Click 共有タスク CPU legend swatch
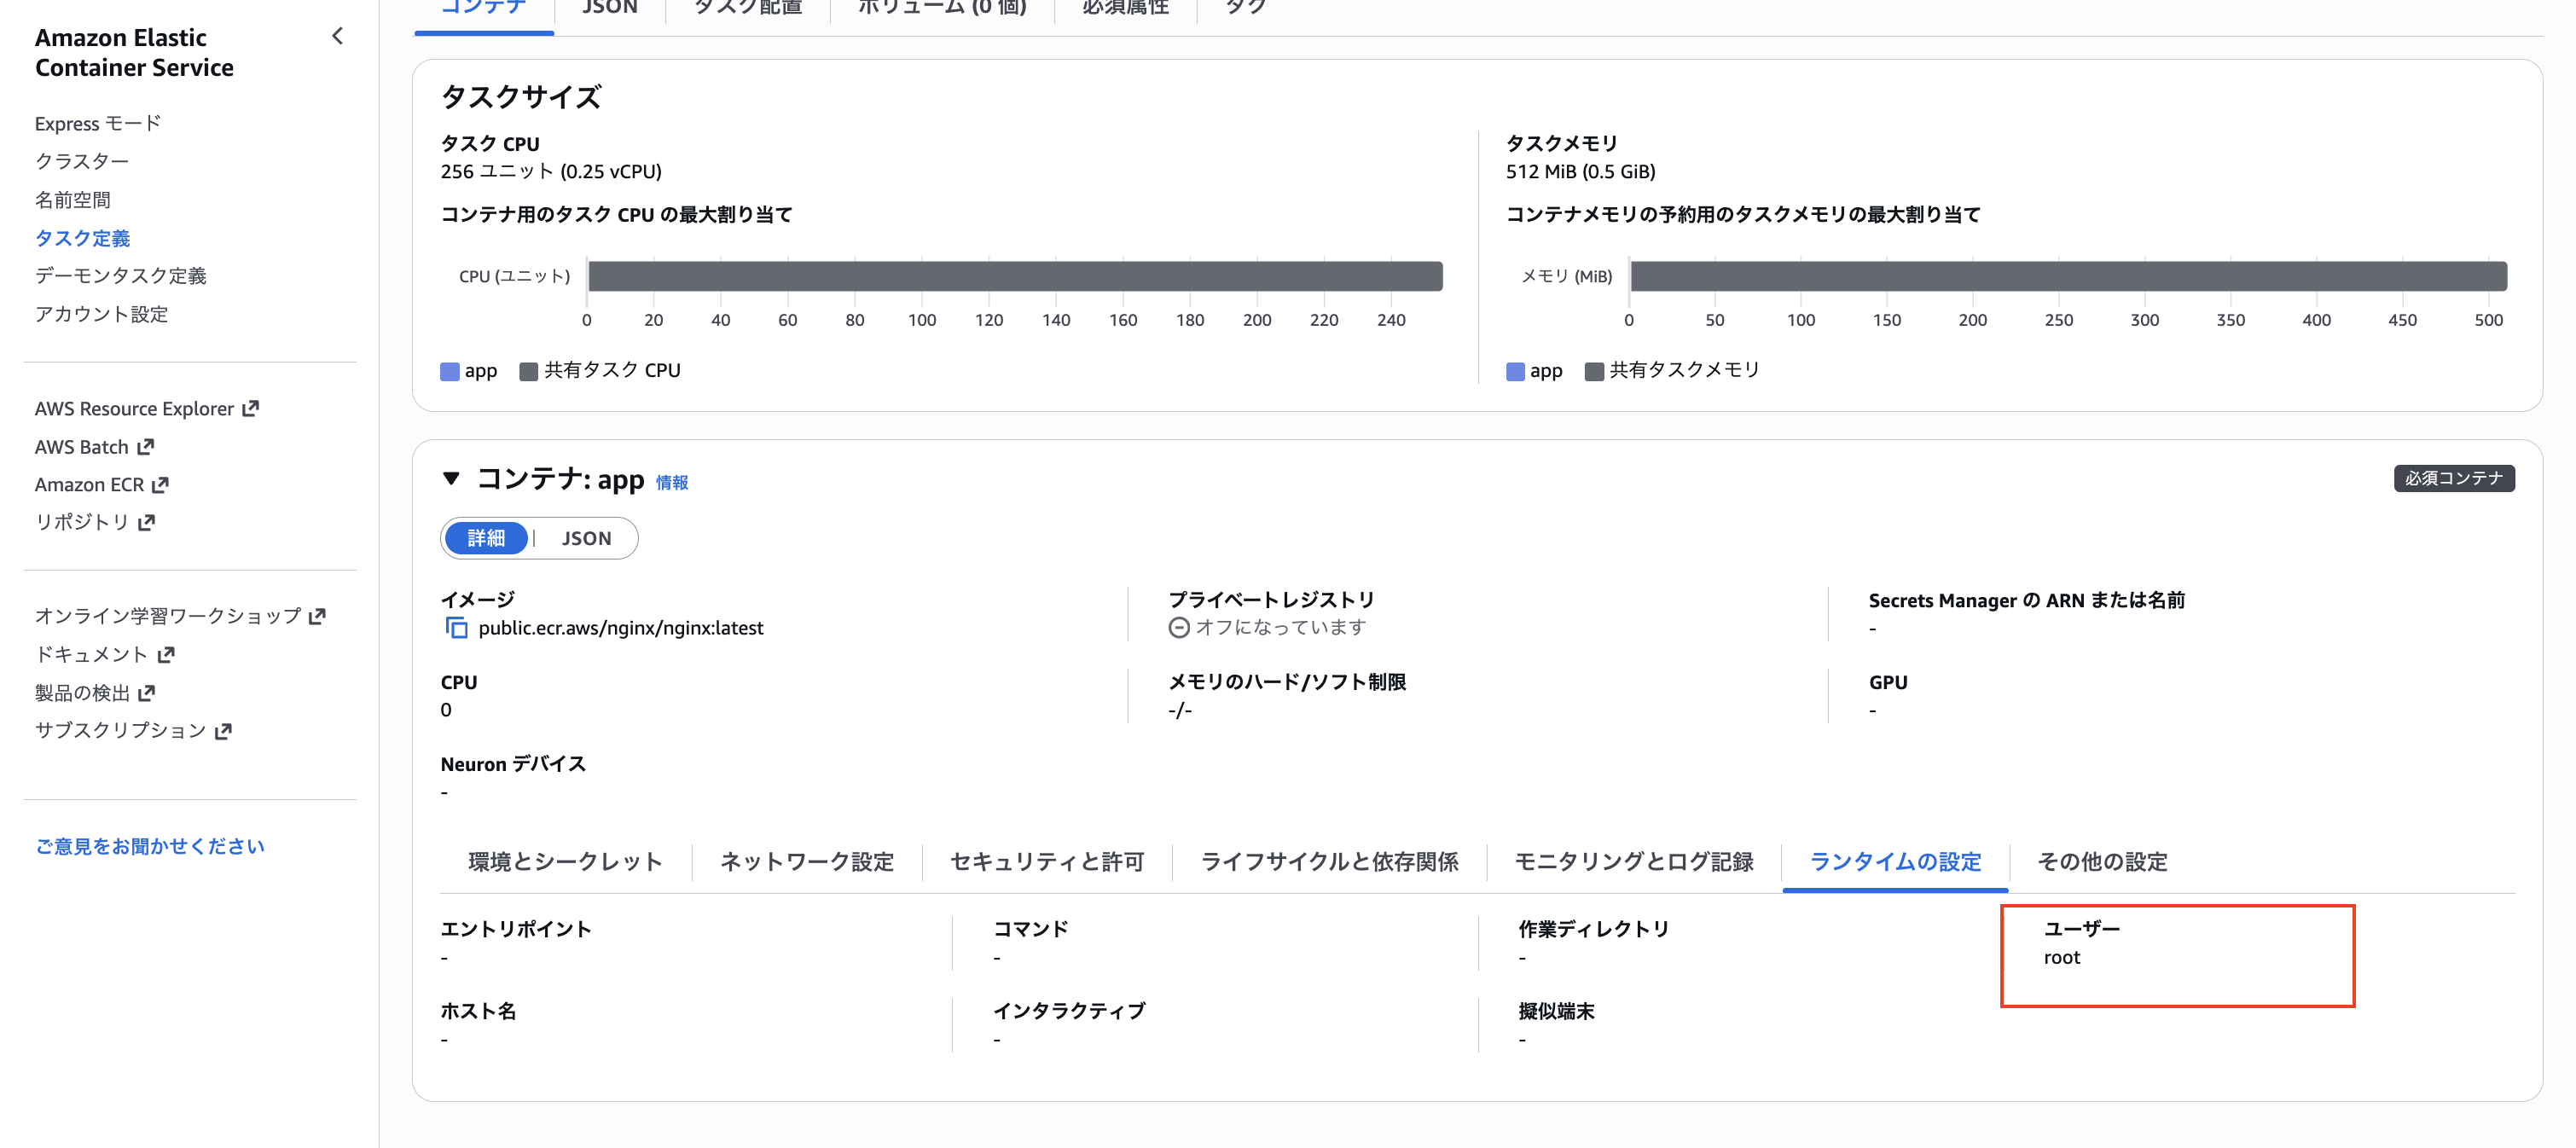Viewport: 2576px width, 1148px height. click(x=529, y=371)
